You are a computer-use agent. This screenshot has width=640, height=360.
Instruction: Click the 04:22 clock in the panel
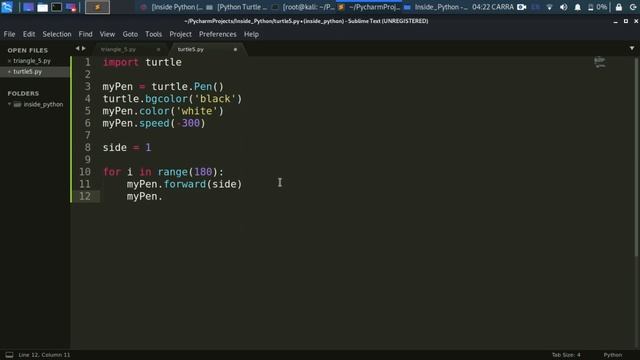point(493,7)
